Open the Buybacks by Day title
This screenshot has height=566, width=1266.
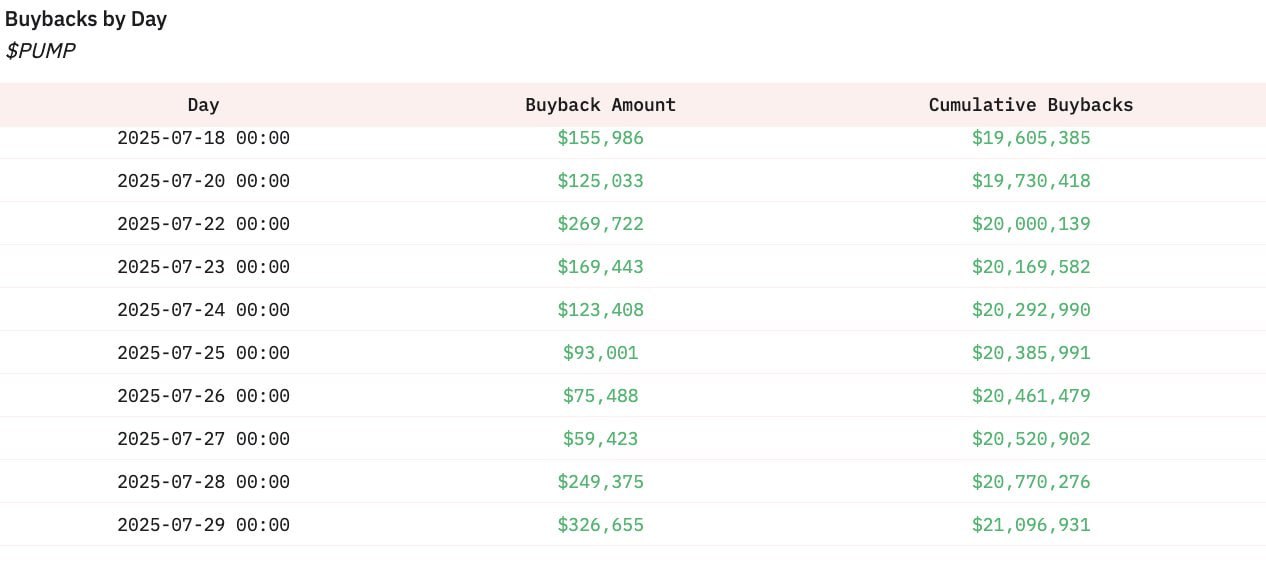(86, 19)
